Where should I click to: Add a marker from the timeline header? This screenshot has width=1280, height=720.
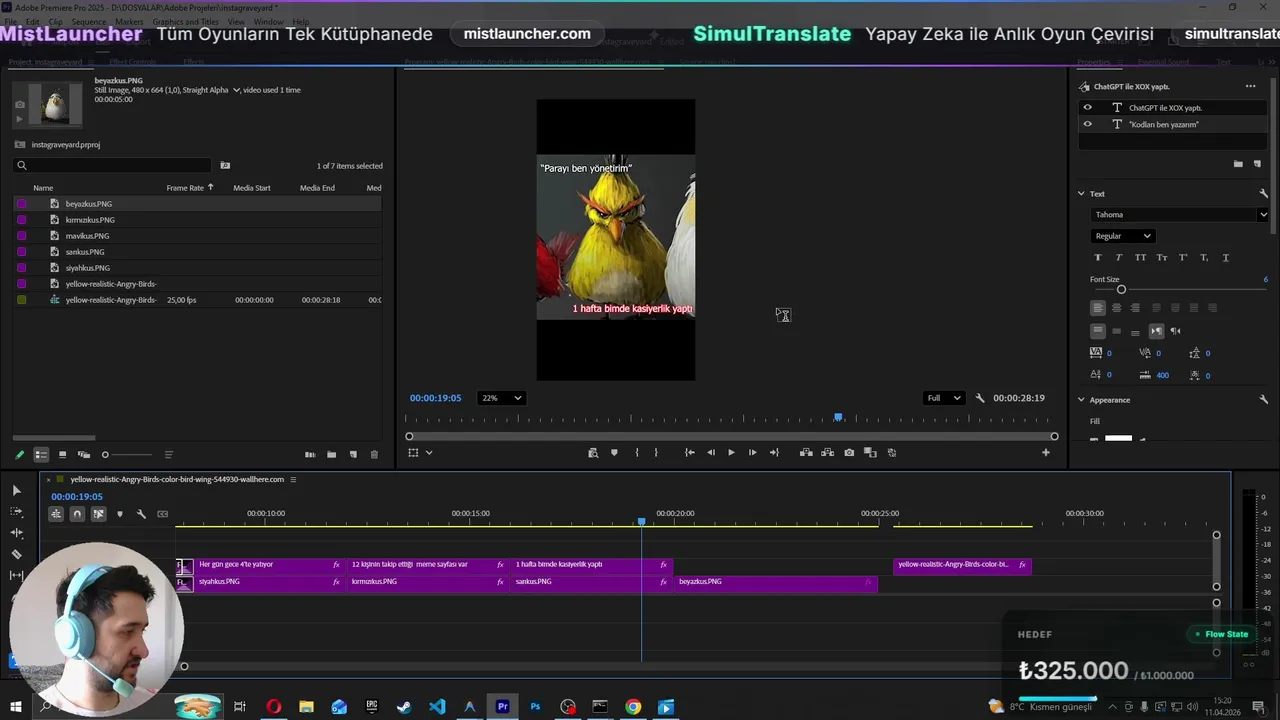click(120, 514)
